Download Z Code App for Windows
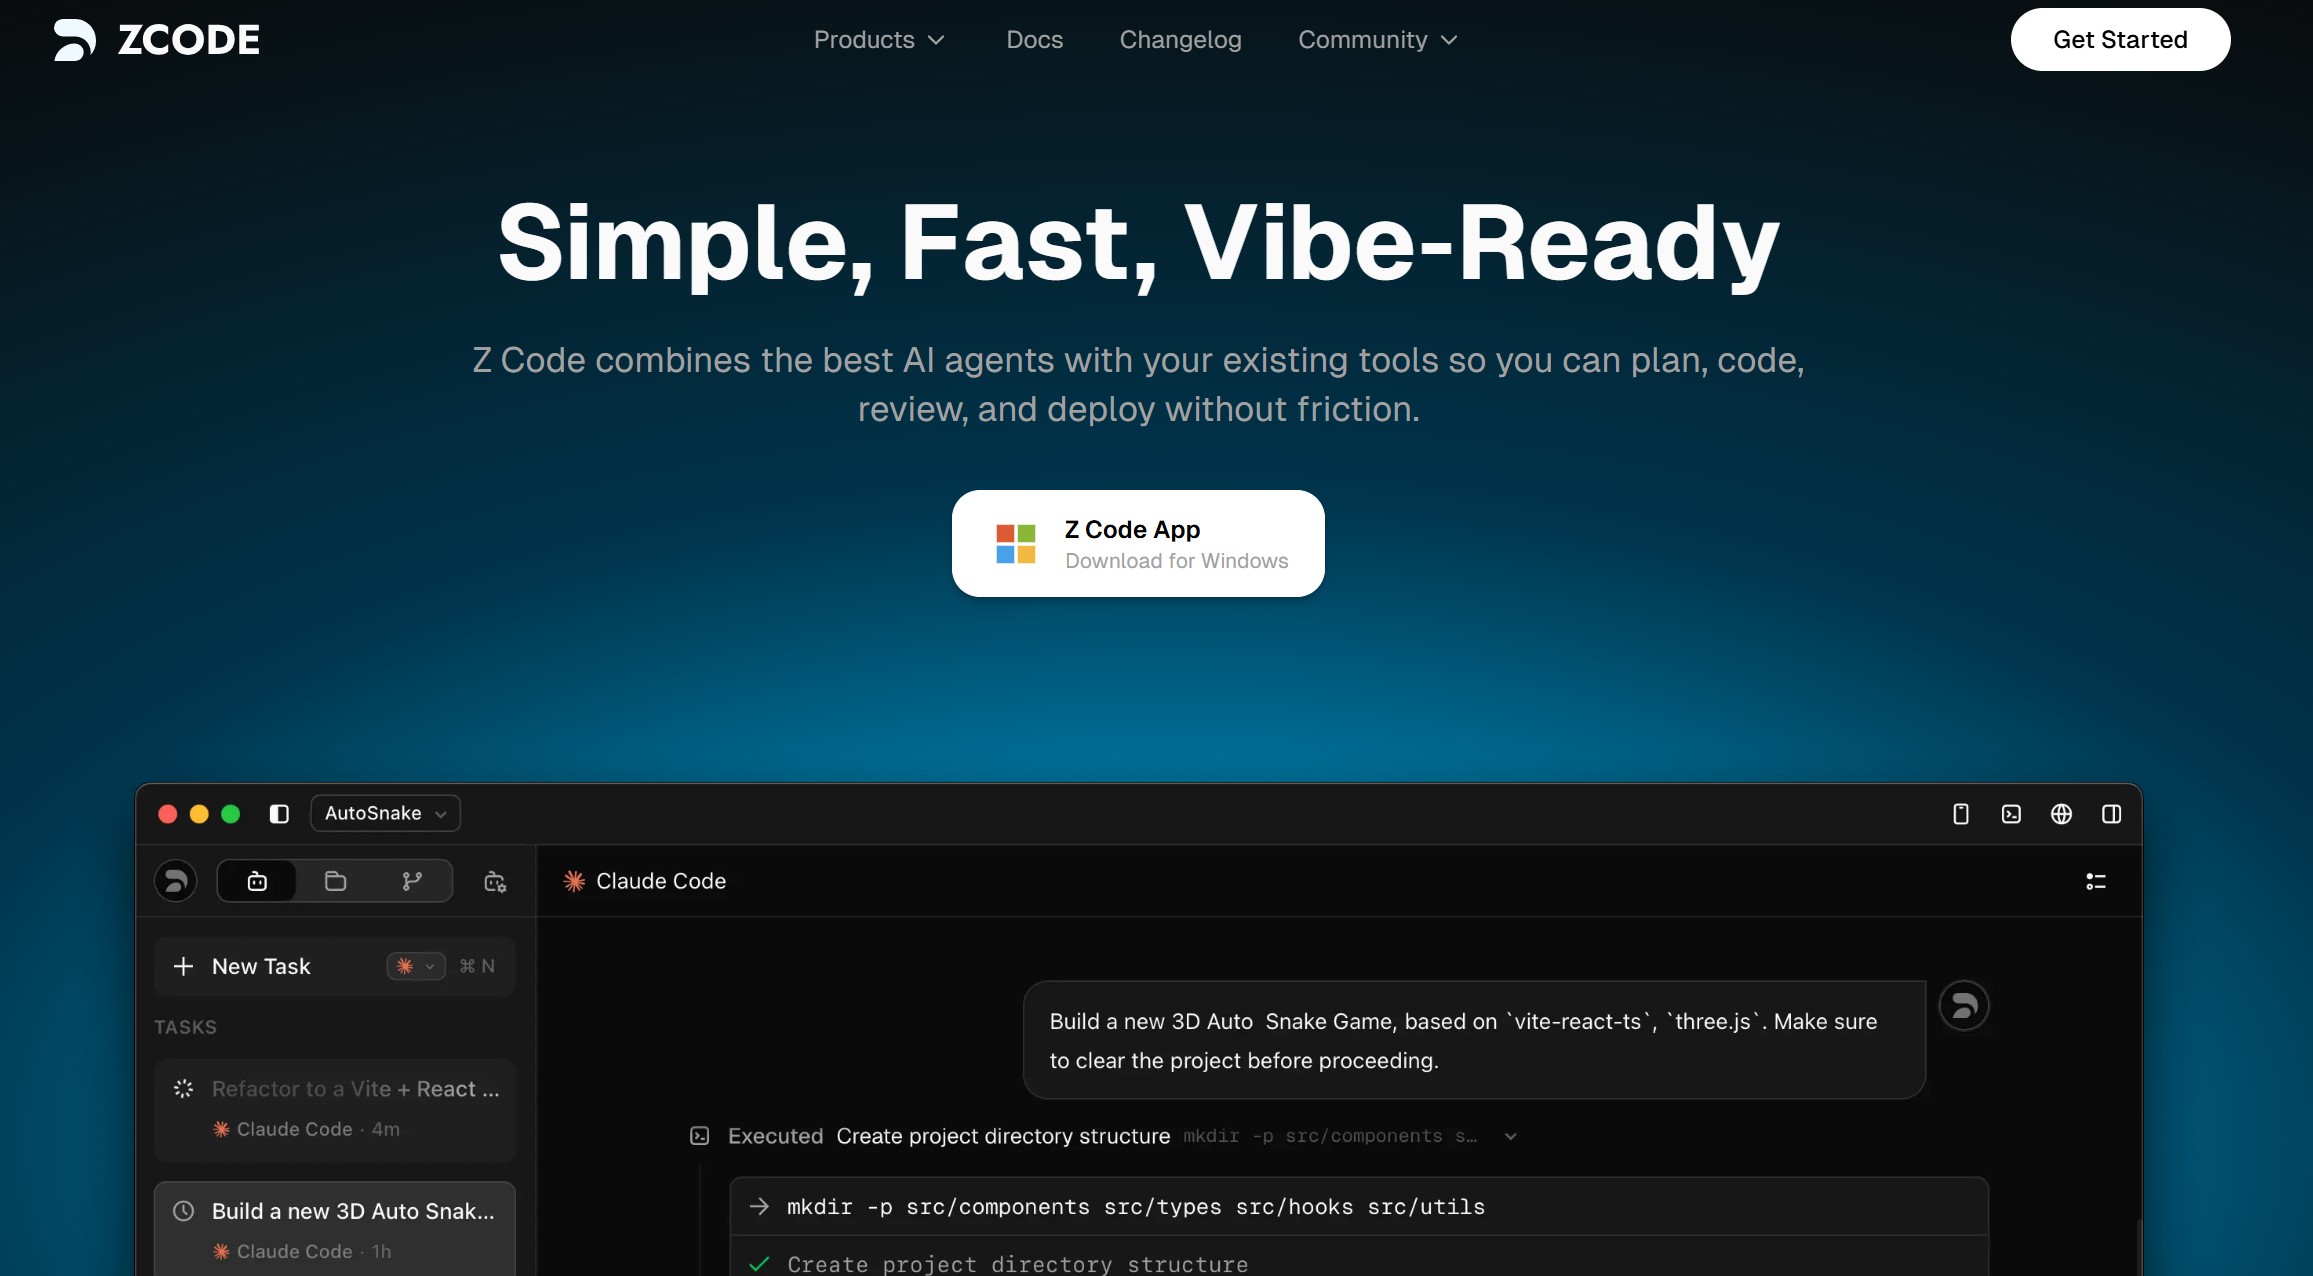Image resolution: width=2313 pixels, height=1276 pixels. point(1138,544)
